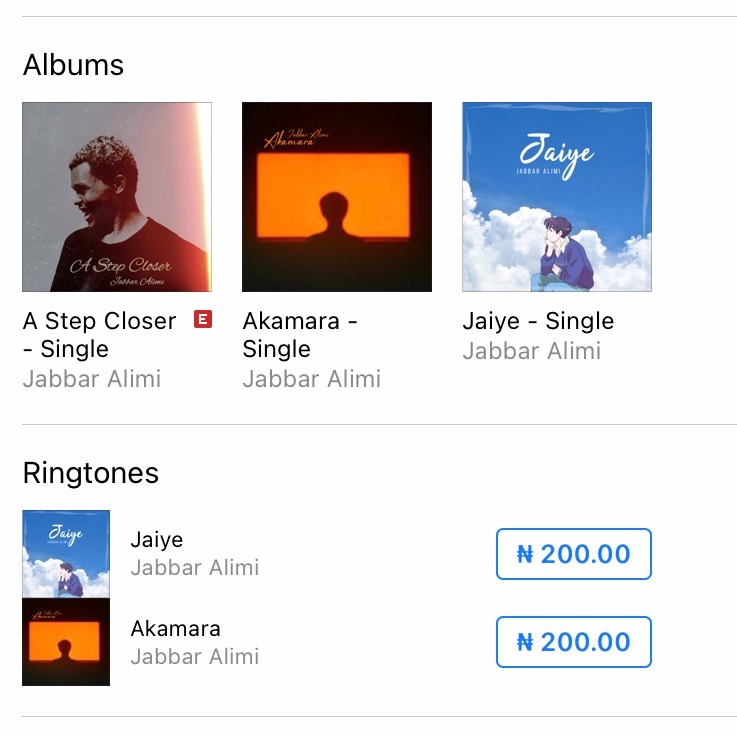Open the A Step Closer album cover

tap(117, 197)
